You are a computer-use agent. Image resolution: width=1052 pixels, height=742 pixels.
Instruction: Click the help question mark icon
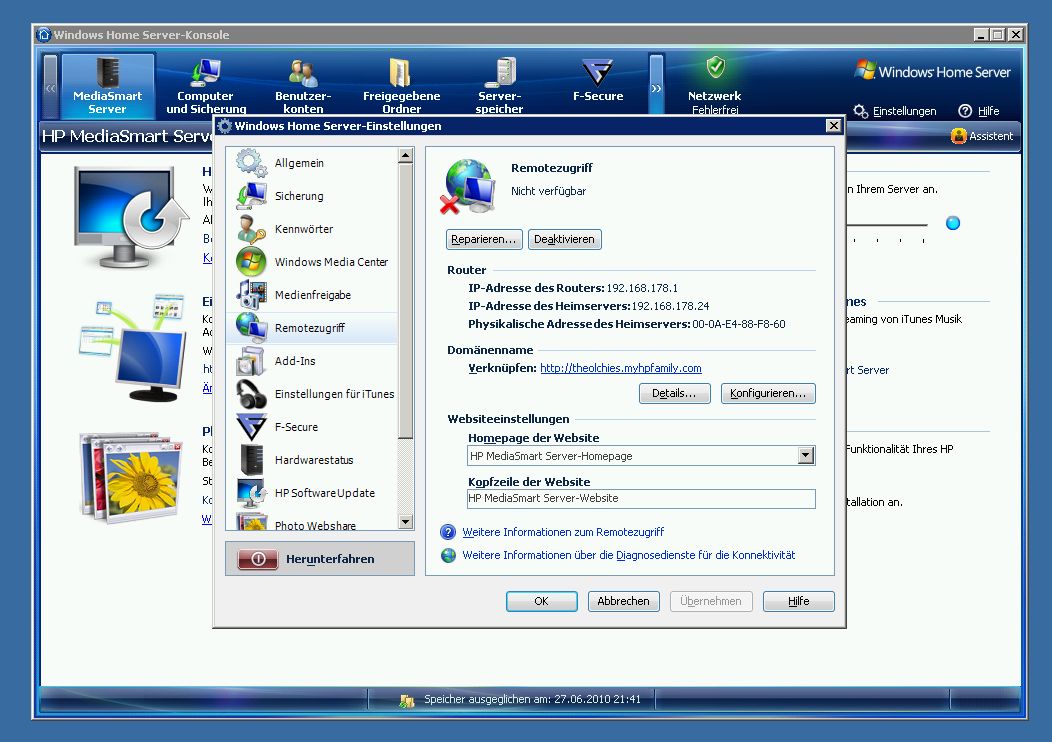pyautogui.click(x=448, y=532)
